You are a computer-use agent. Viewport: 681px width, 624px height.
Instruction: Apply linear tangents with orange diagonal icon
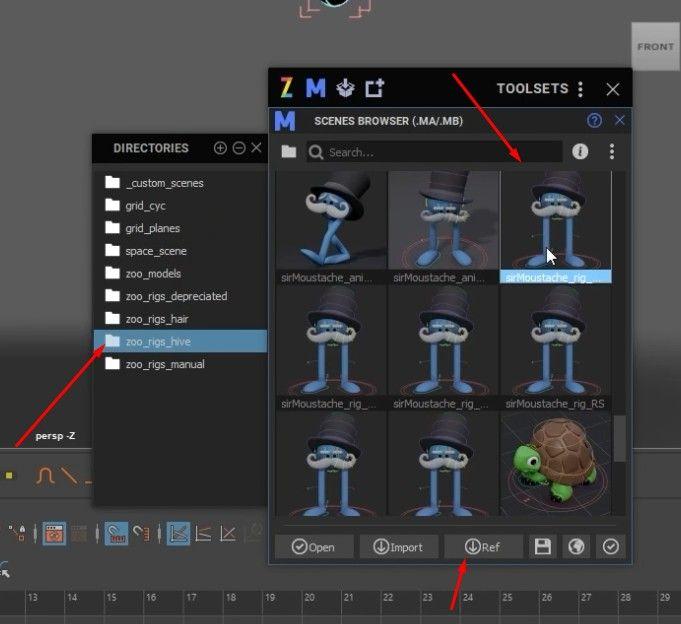(69, 475)
